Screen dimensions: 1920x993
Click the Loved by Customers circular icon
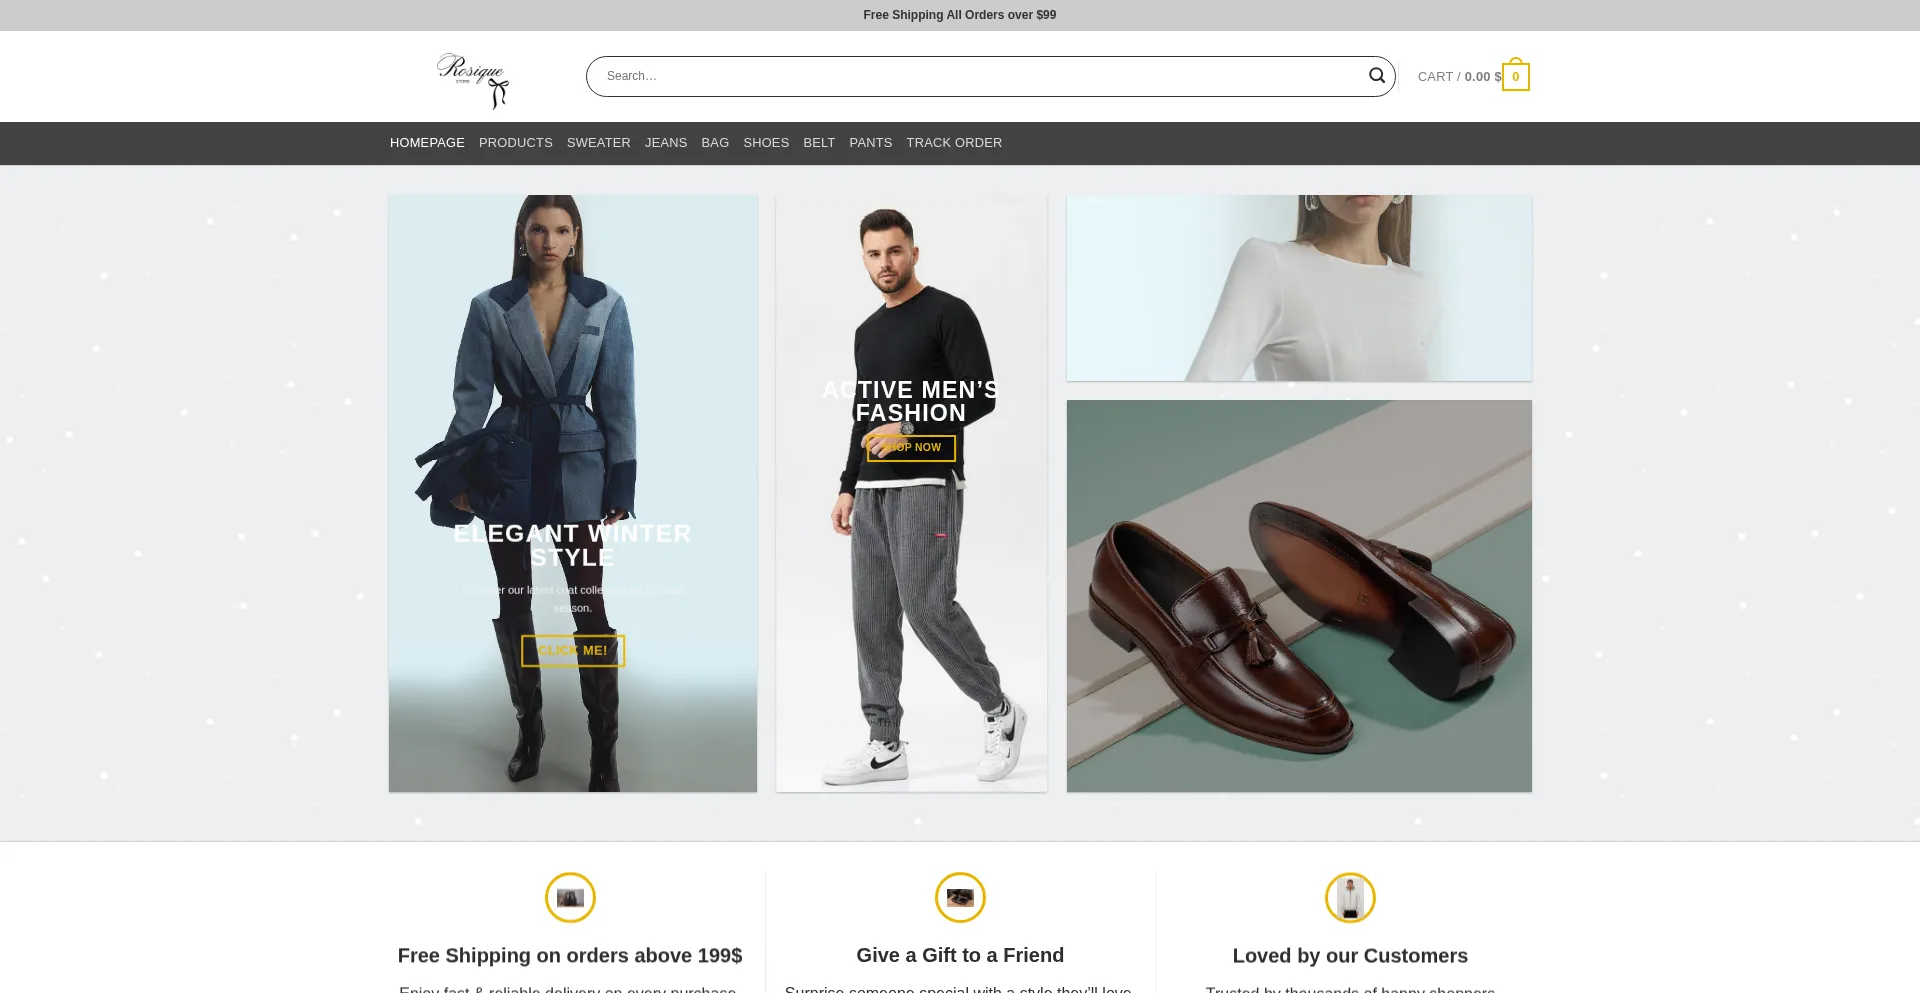pyautogui.click(x=1350, y=897)
